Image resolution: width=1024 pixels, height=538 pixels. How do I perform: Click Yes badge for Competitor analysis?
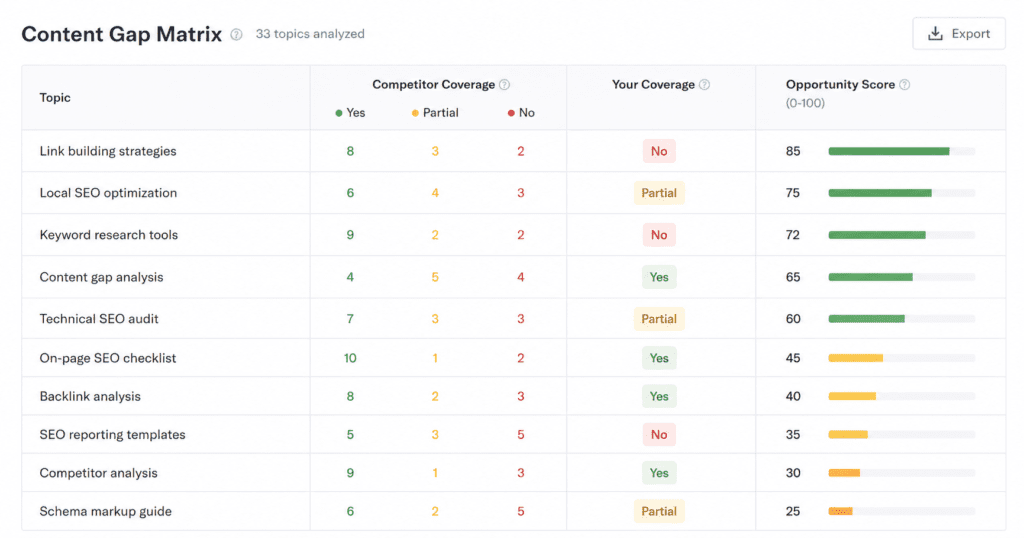coord(659,473)
